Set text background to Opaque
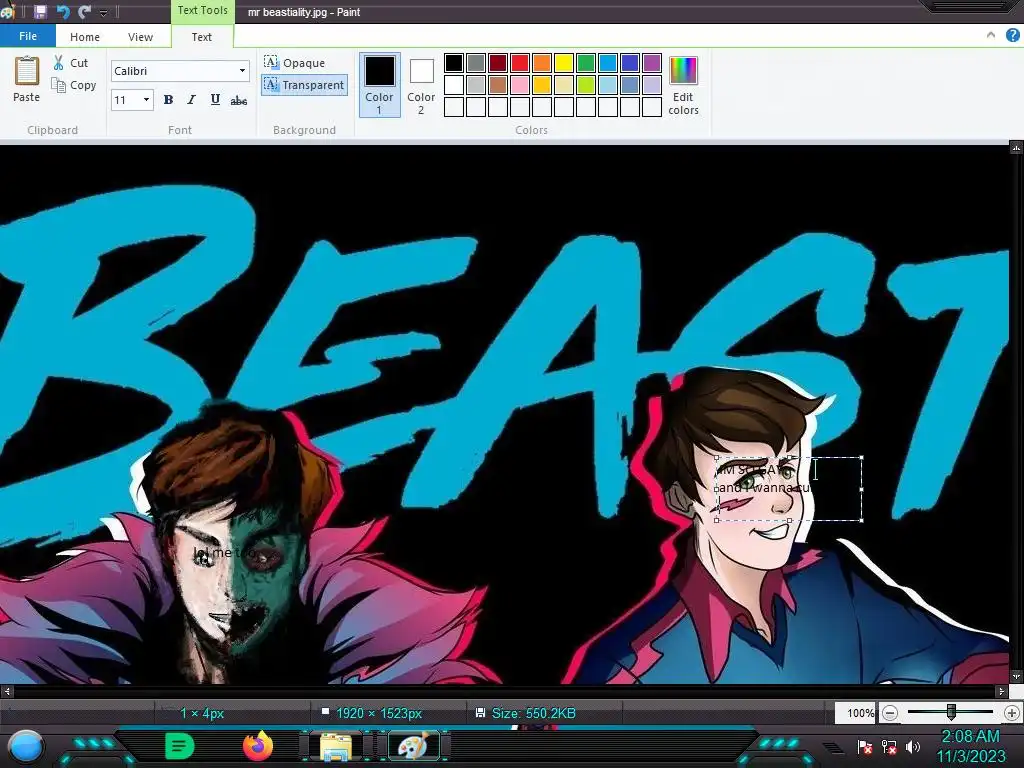This screenshot has width=1024, height=768. tap(295, 63)
